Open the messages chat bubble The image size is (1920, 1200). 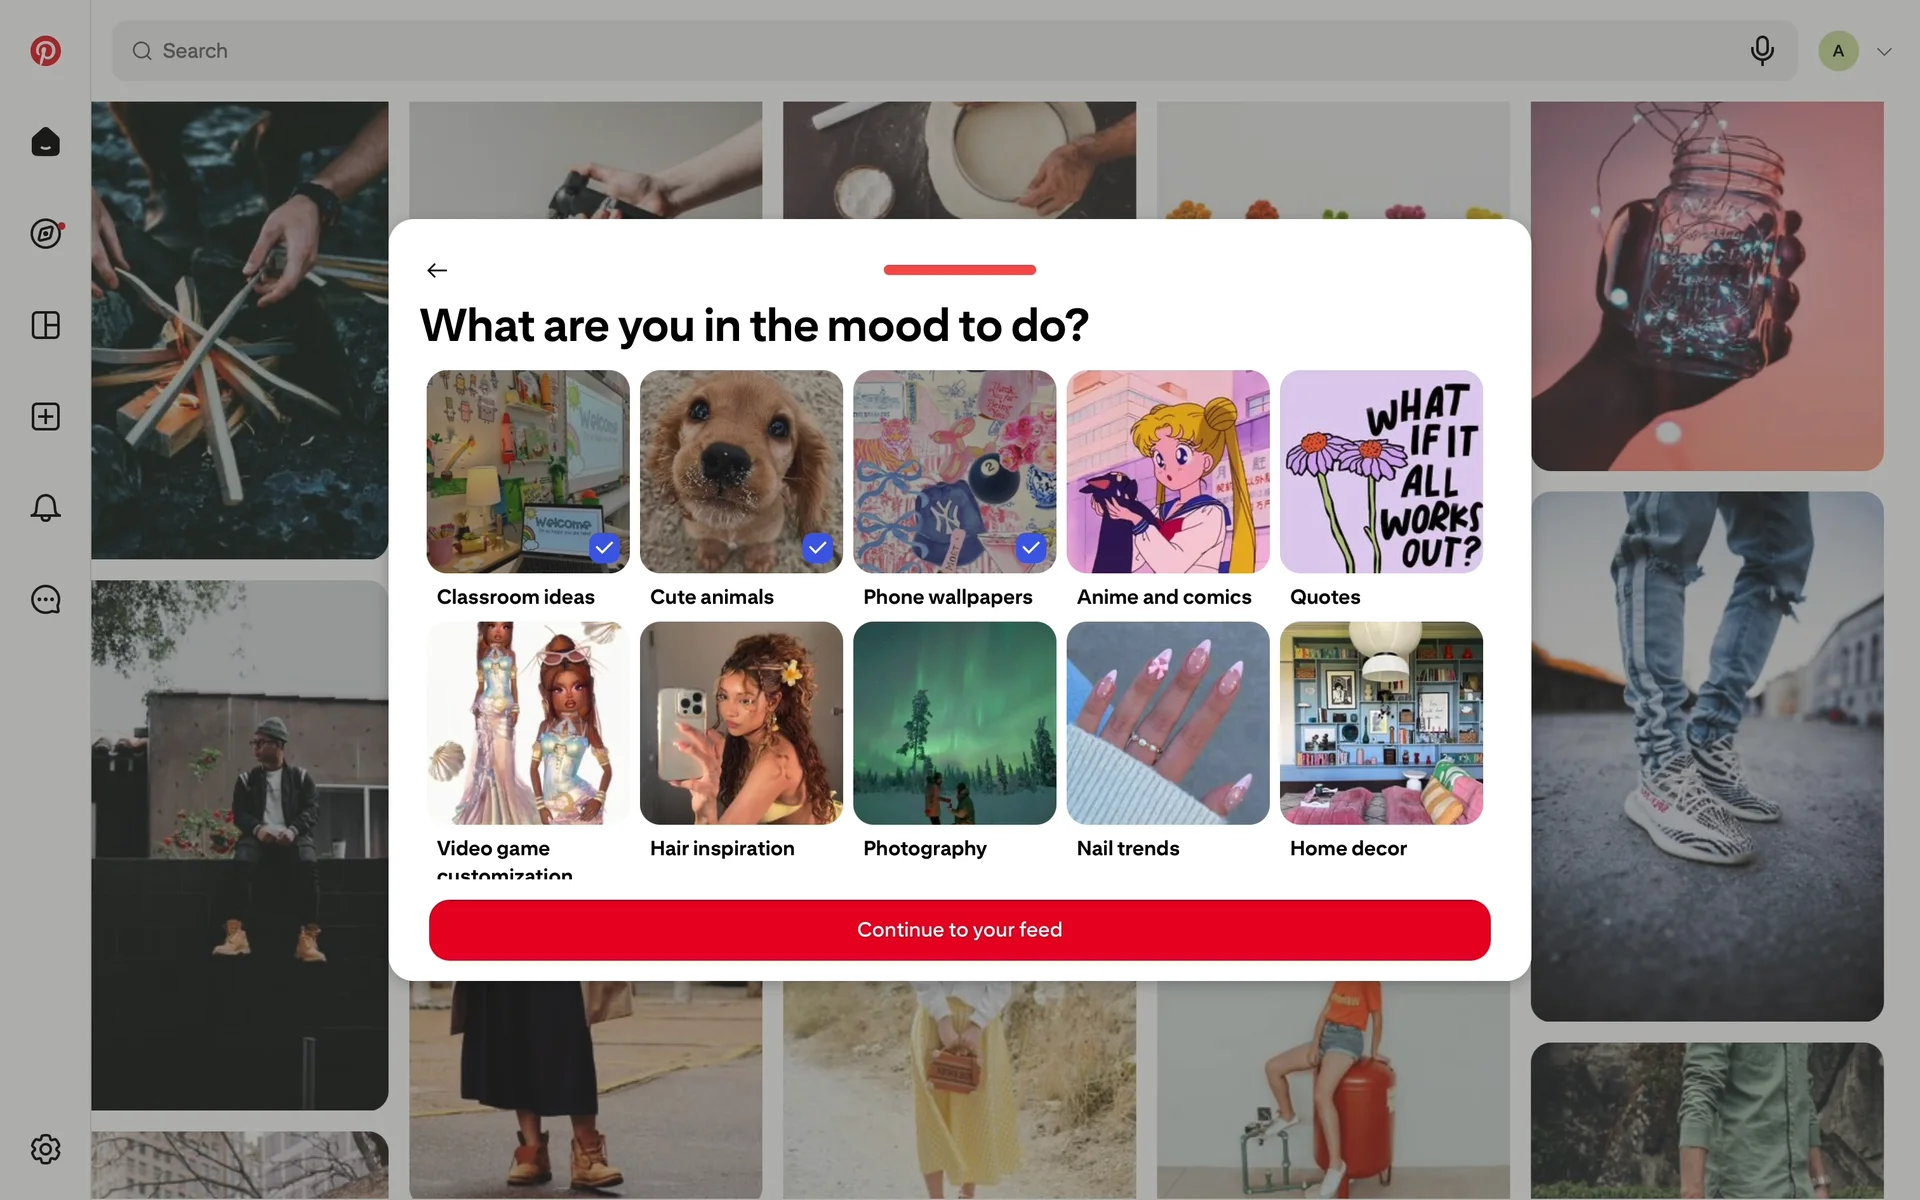coord(45,600)
